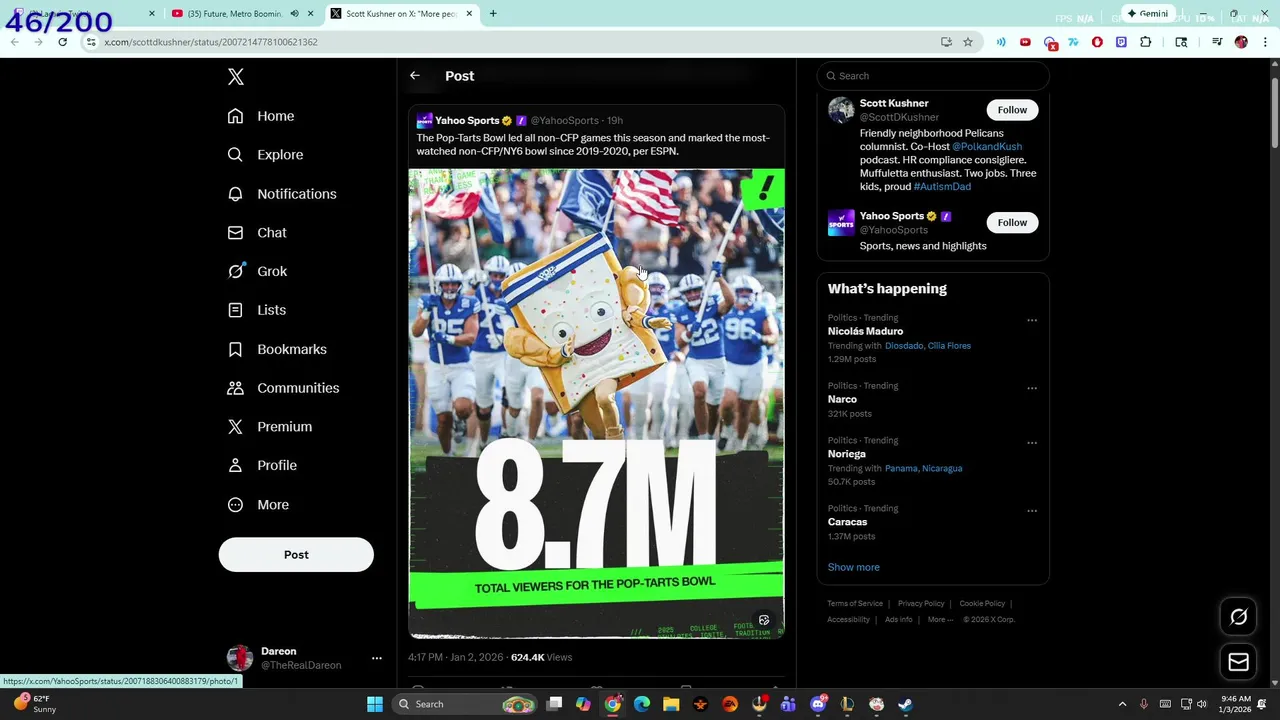The image size is (1280, 720).
Task: Click the post timestamp 4:17 PM Jan 2, 2026
Action: 455,658
